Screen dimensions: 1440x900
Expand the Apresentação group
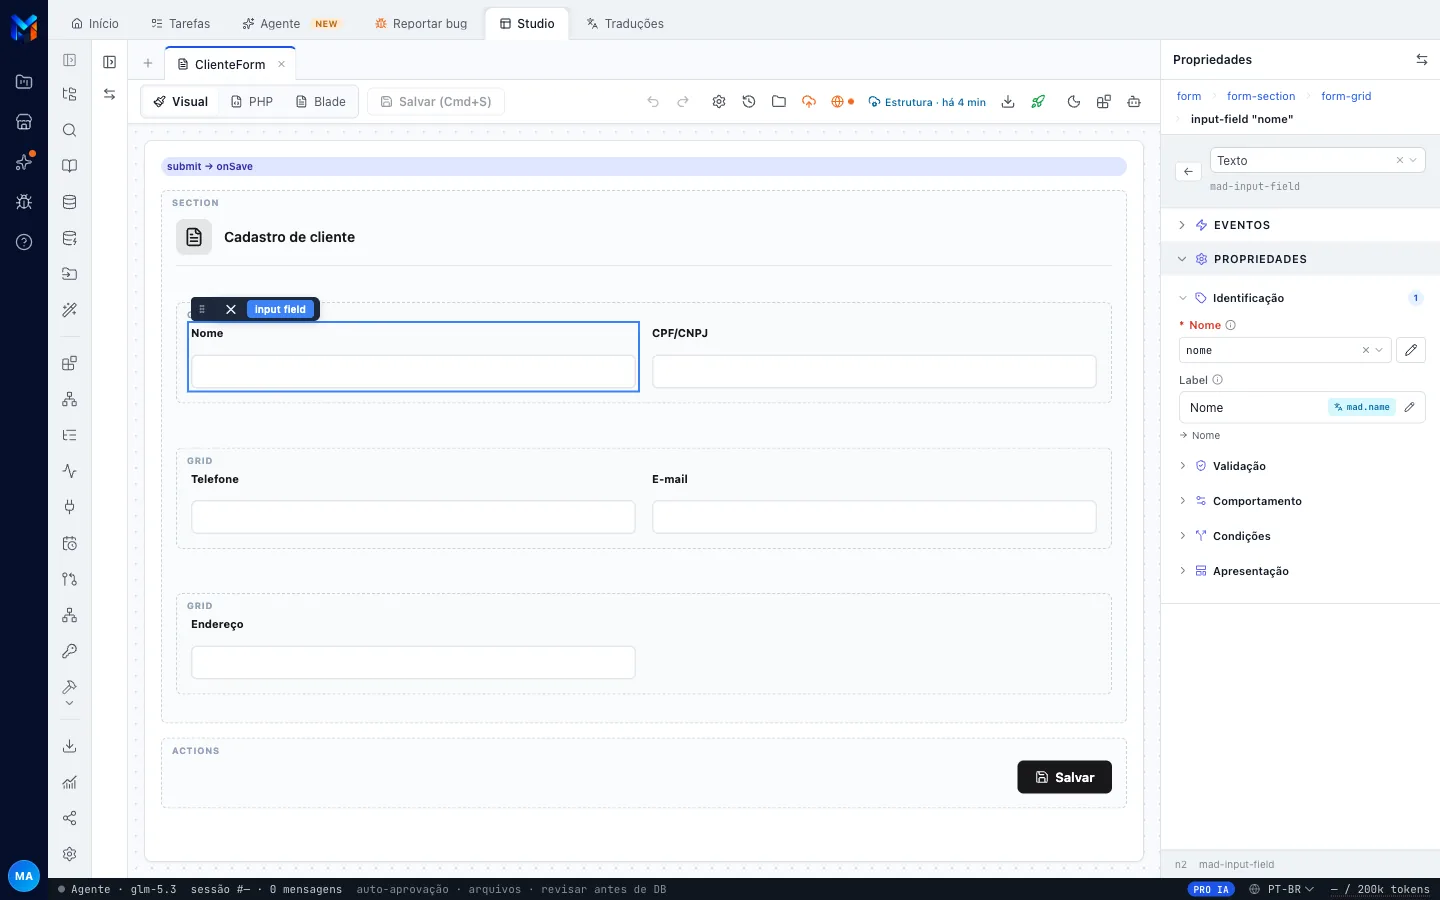(1300, 571)
